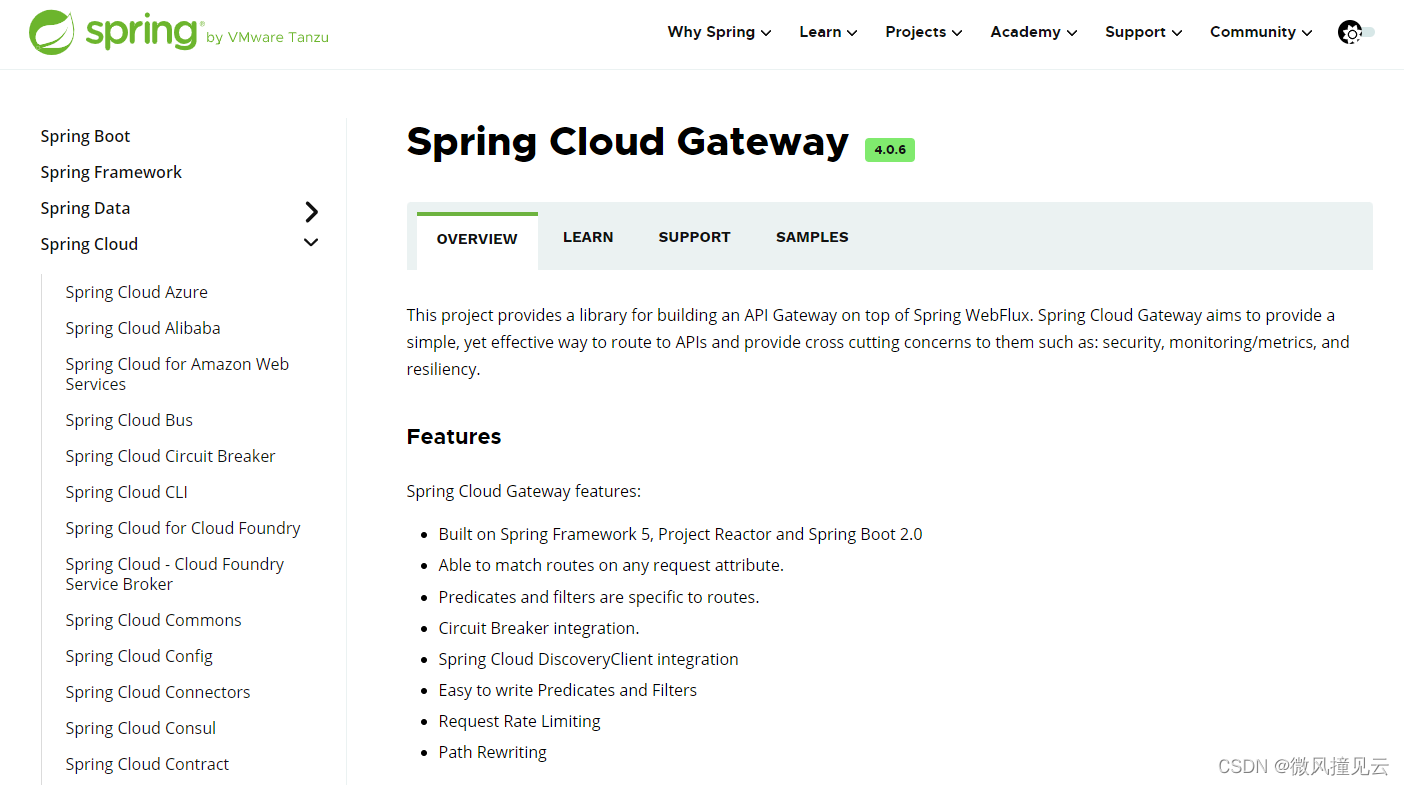Click the 'by VMware Tanzu' logo text
The image size is (1404, 785).
click(x=267, y=38)
